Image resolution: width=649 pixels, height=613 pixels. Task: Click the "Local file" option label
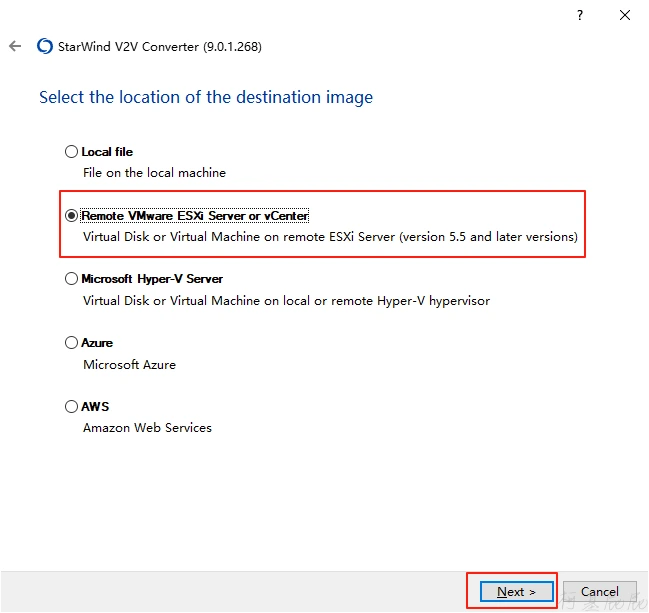pos(107,152)
